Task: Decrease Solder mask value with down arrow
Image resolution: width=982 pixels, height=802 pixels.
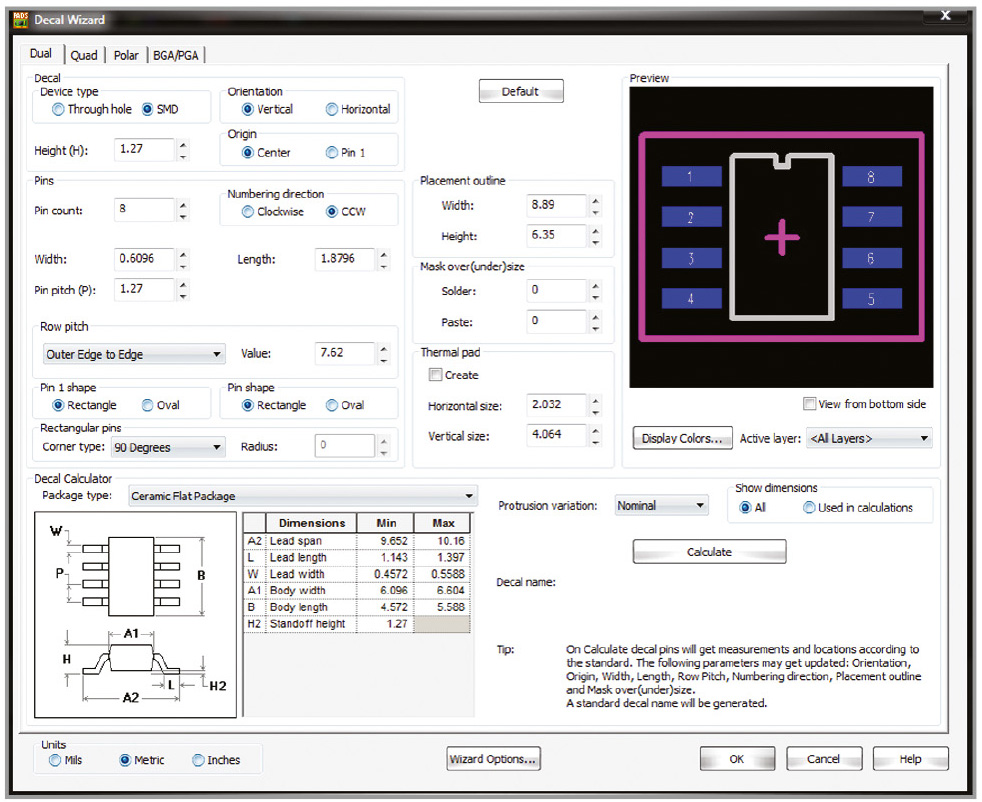Action: 595,297
